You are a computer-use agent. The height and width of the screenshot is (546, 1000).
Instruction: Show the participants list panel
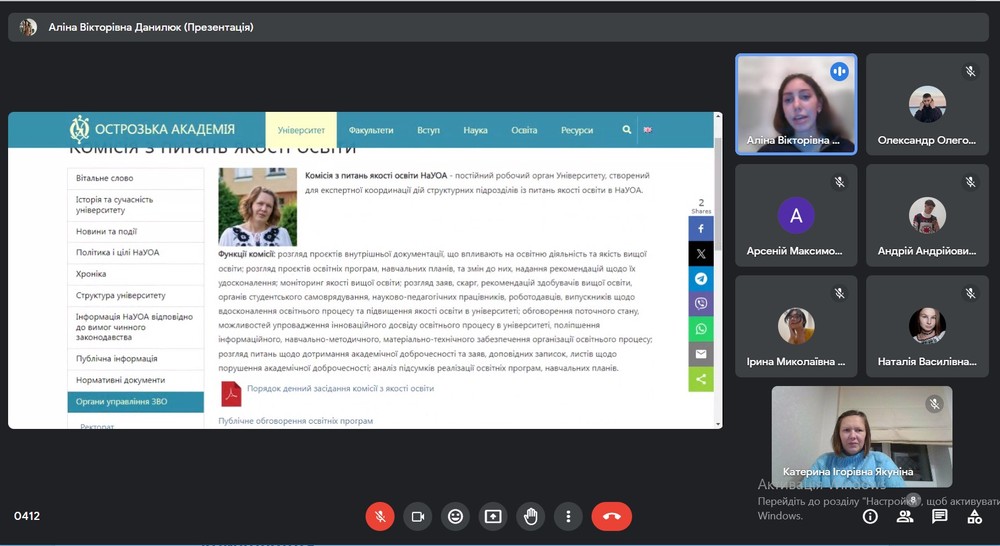[905, 516]
